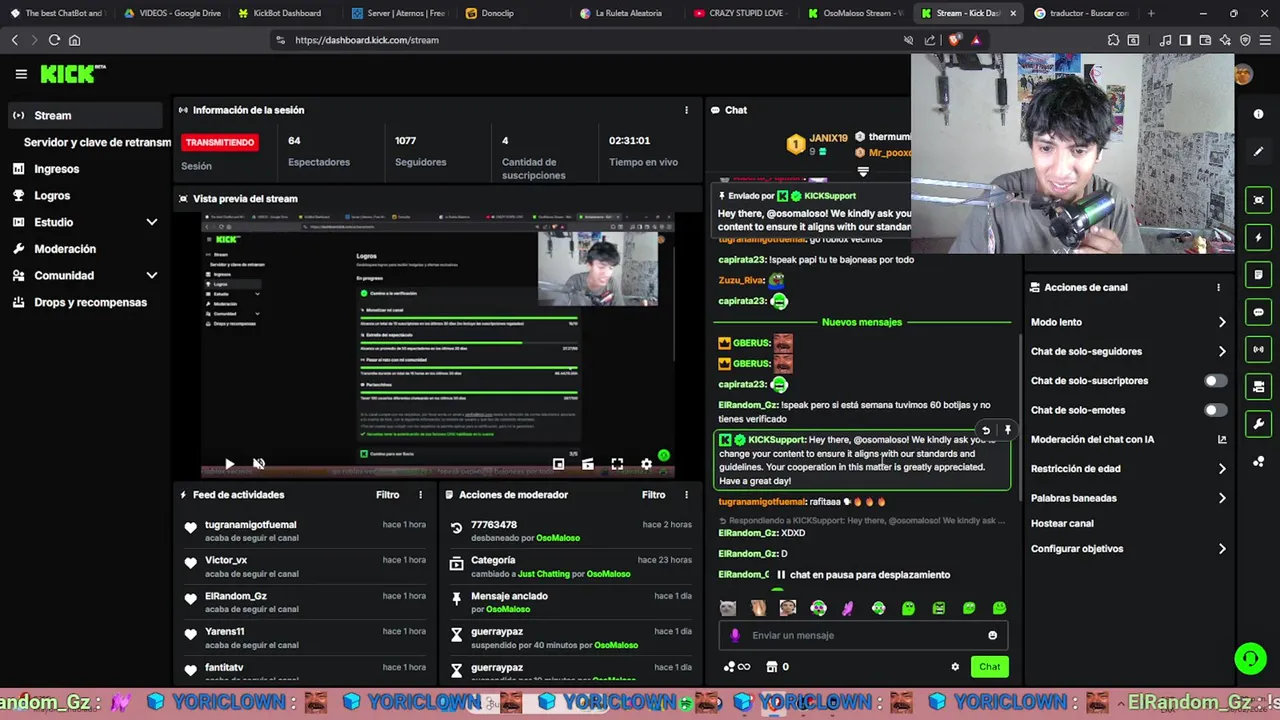Click the lightning bolt icon in right sidebar
The height and width of the screenshot is (720, 1280).
(x=1259, y=237)
